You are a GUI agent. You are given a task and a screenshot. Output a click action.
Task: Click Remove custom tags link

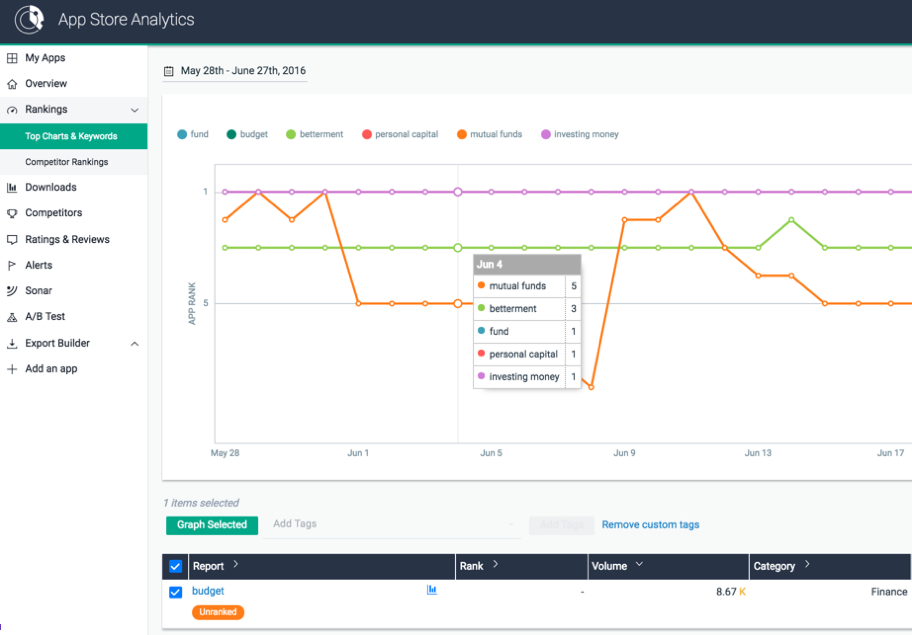(x=650, y=525)
